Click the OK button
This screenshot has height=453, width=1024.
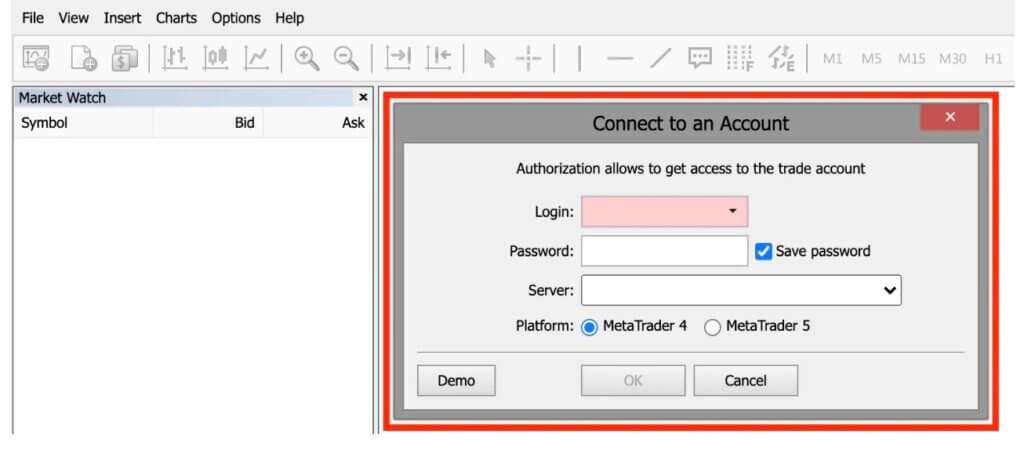[x=633, y=381]
